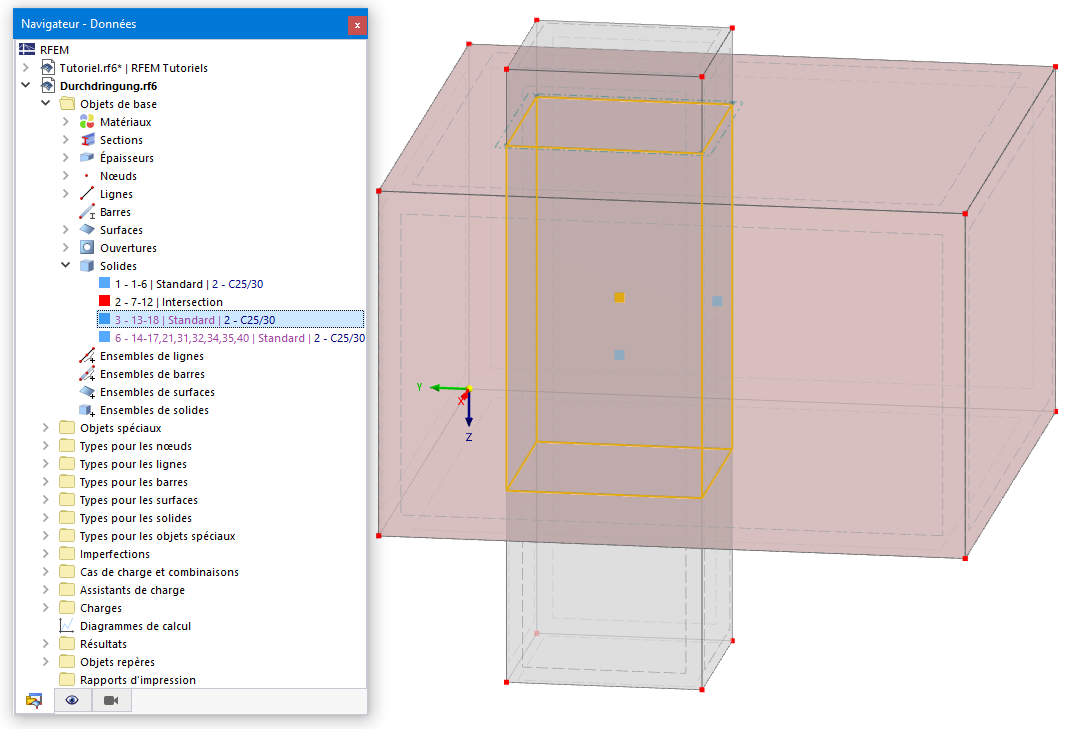Select Types pour les barres item
Viewport: 1068px width, 729px height.
(x=134, y=482)
